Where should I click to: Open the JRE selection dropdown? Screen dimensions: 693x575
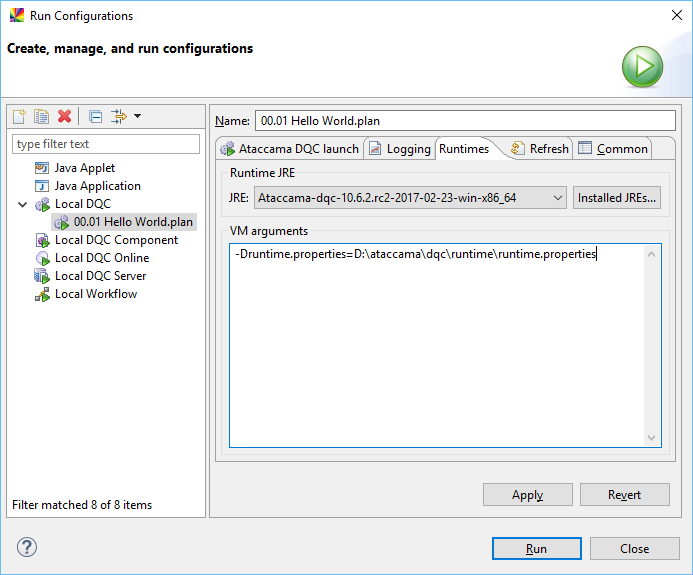coord(410,198)
